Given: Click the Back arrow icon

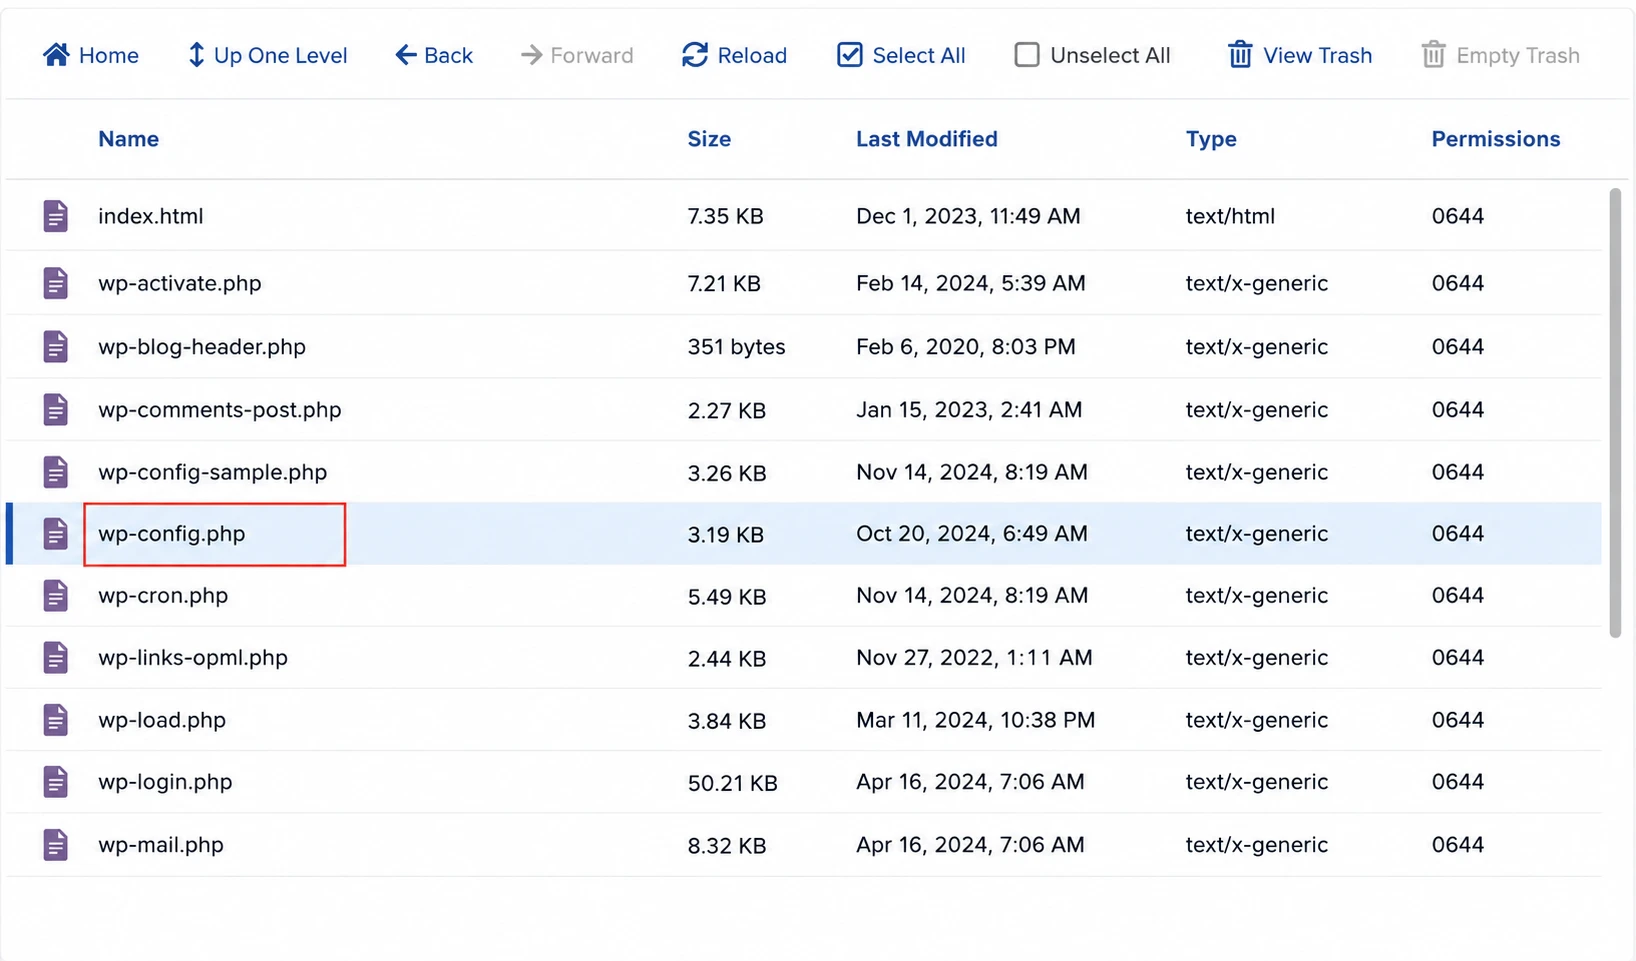Looking at the screenshot, I should [405, 55].
